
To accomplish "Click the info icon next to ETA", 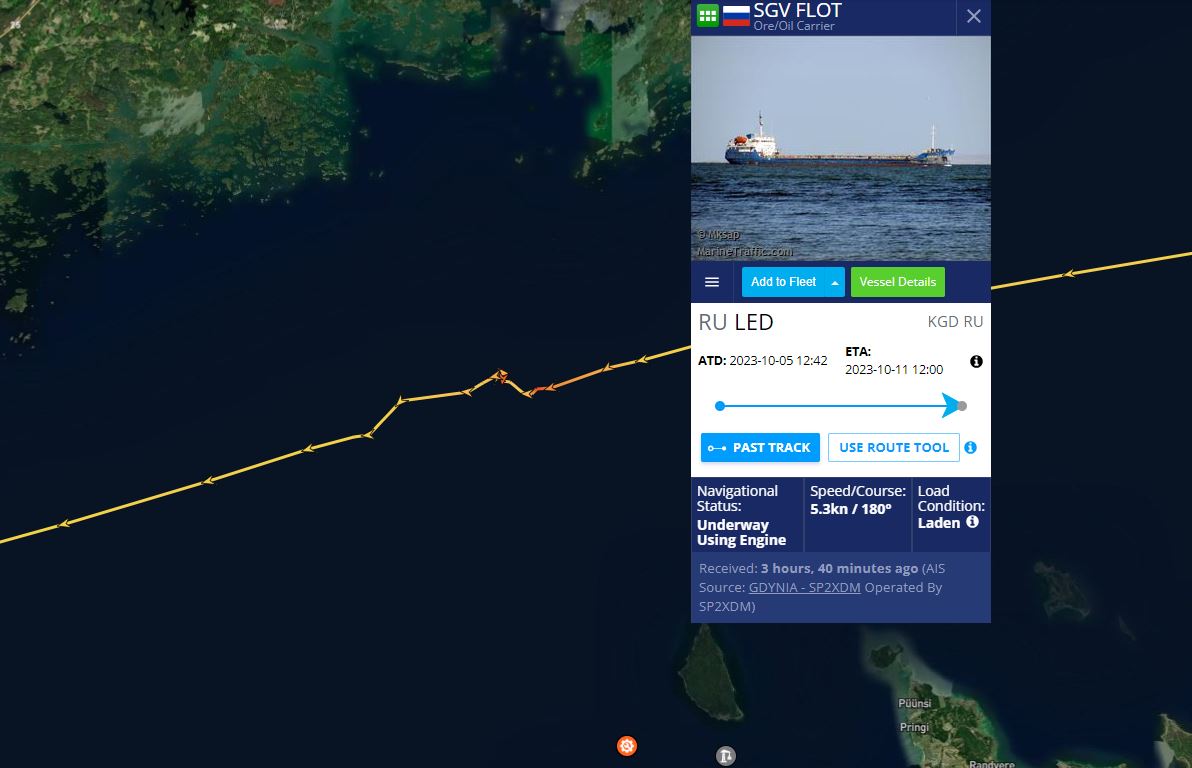I will [976, 361].
